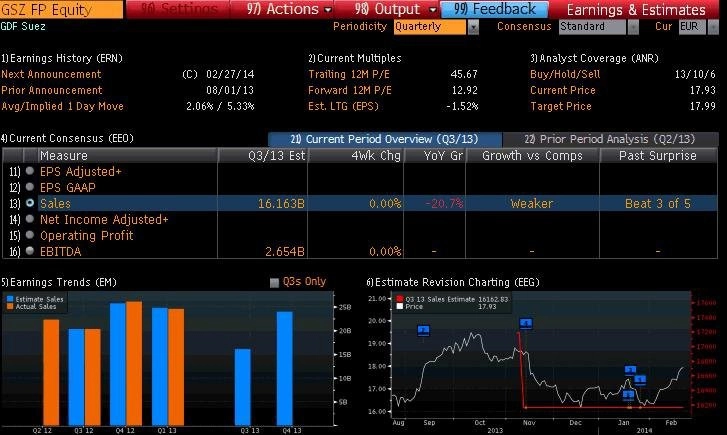727x435 pixels.
Task: Click the Trailing 12M P/E value 45.67
Action: [464, 74]
